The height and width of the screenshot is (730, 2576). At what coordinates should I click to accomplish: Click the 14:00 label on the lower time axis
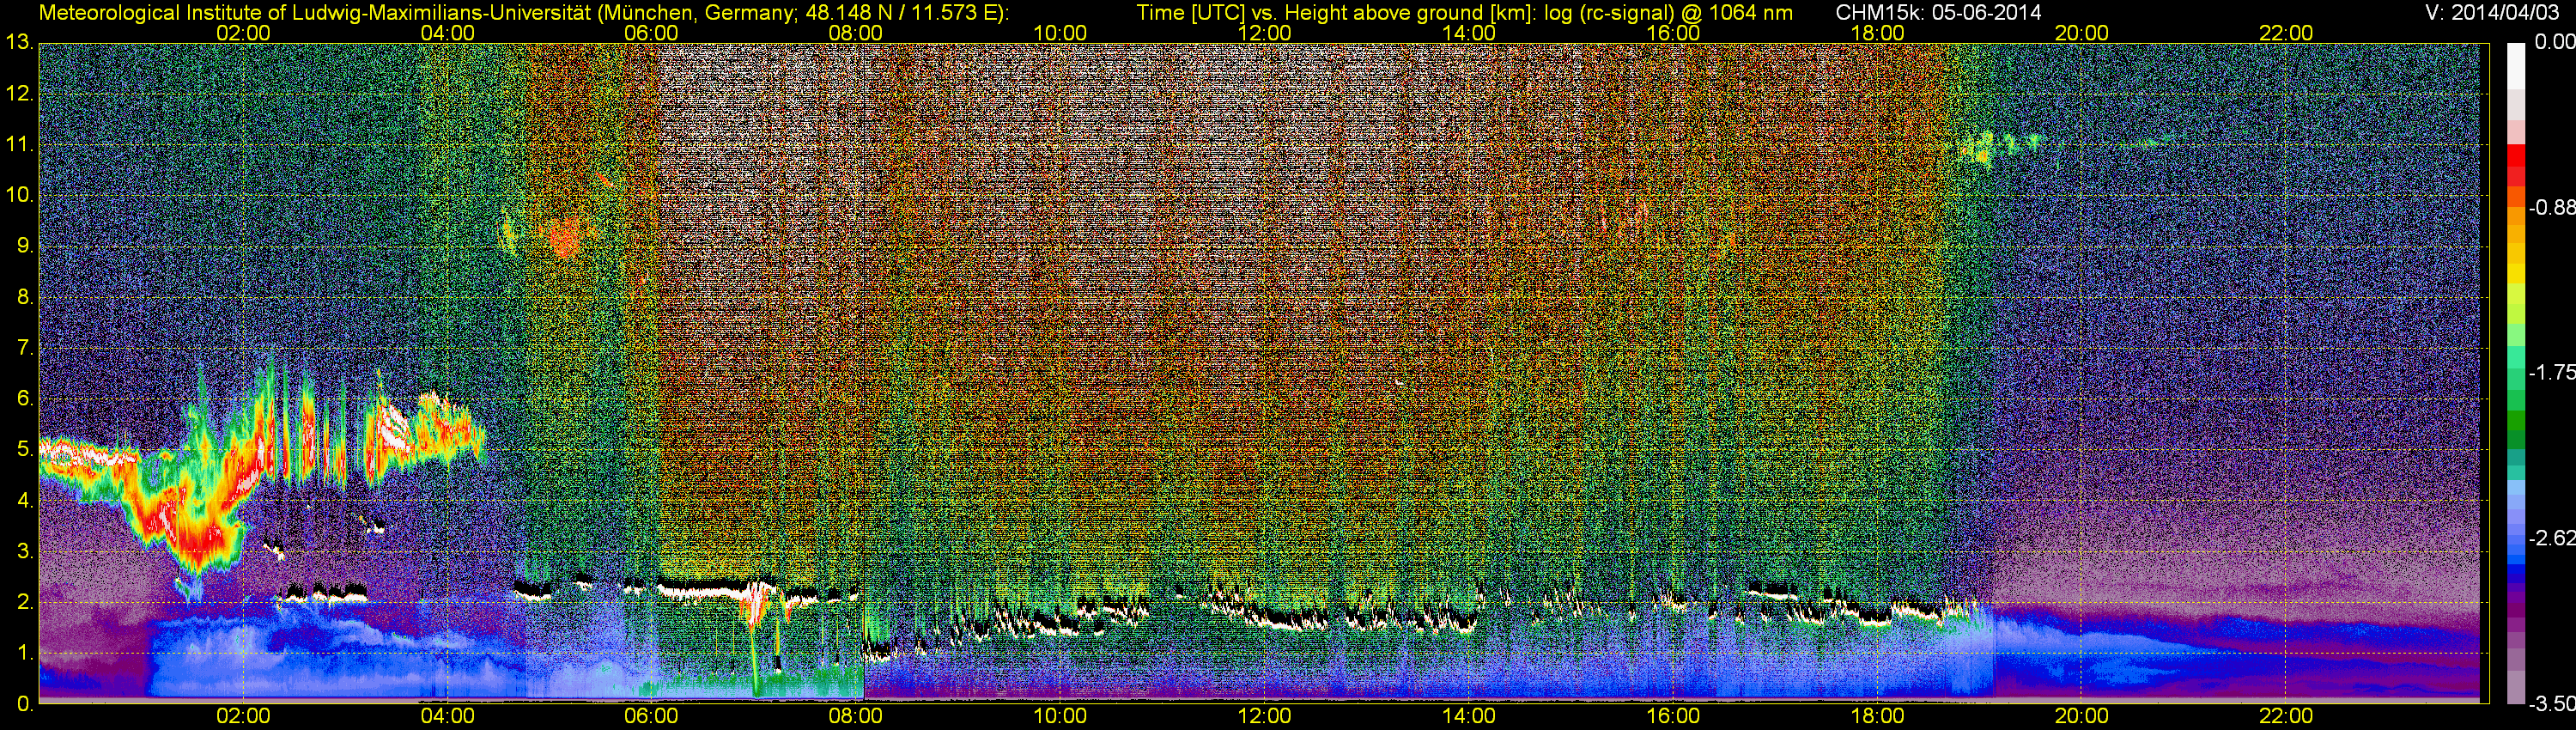coord(1469,716)
